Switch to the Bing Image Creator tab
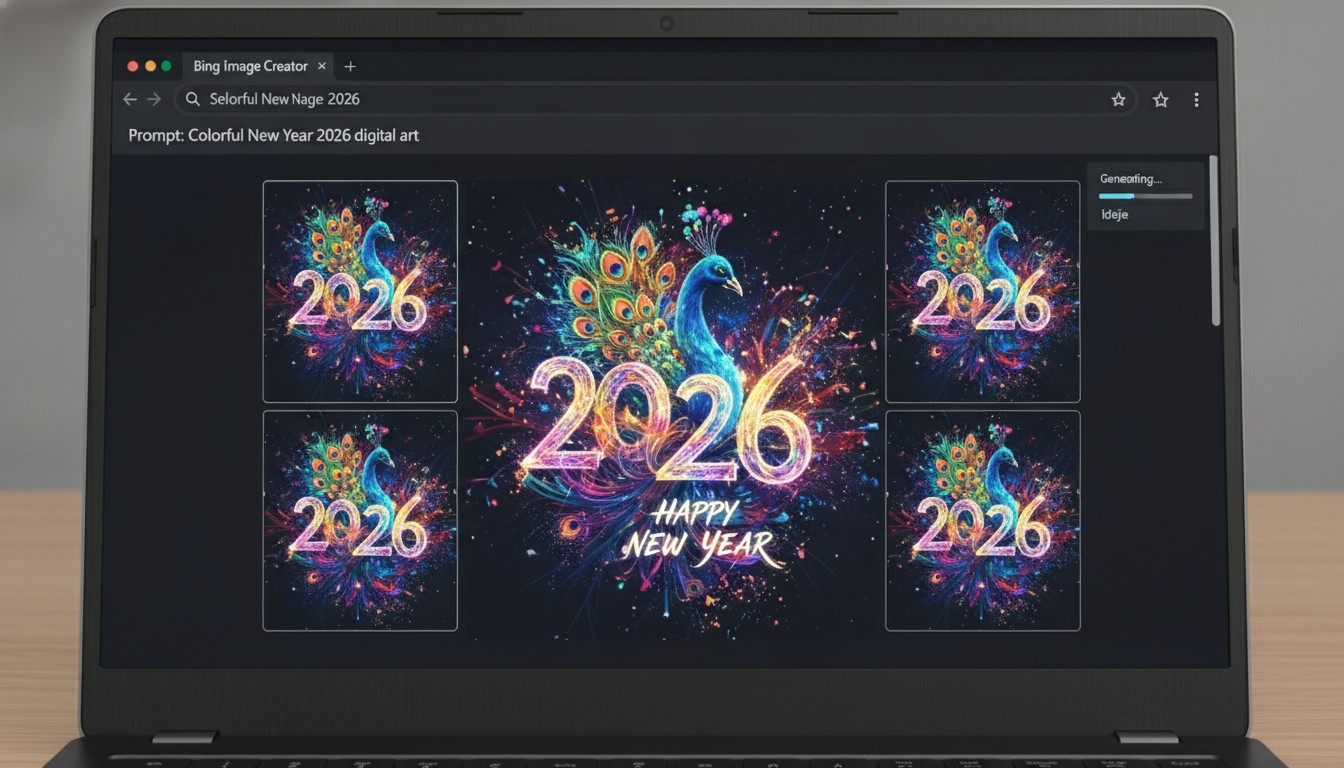 click(250, 66)
